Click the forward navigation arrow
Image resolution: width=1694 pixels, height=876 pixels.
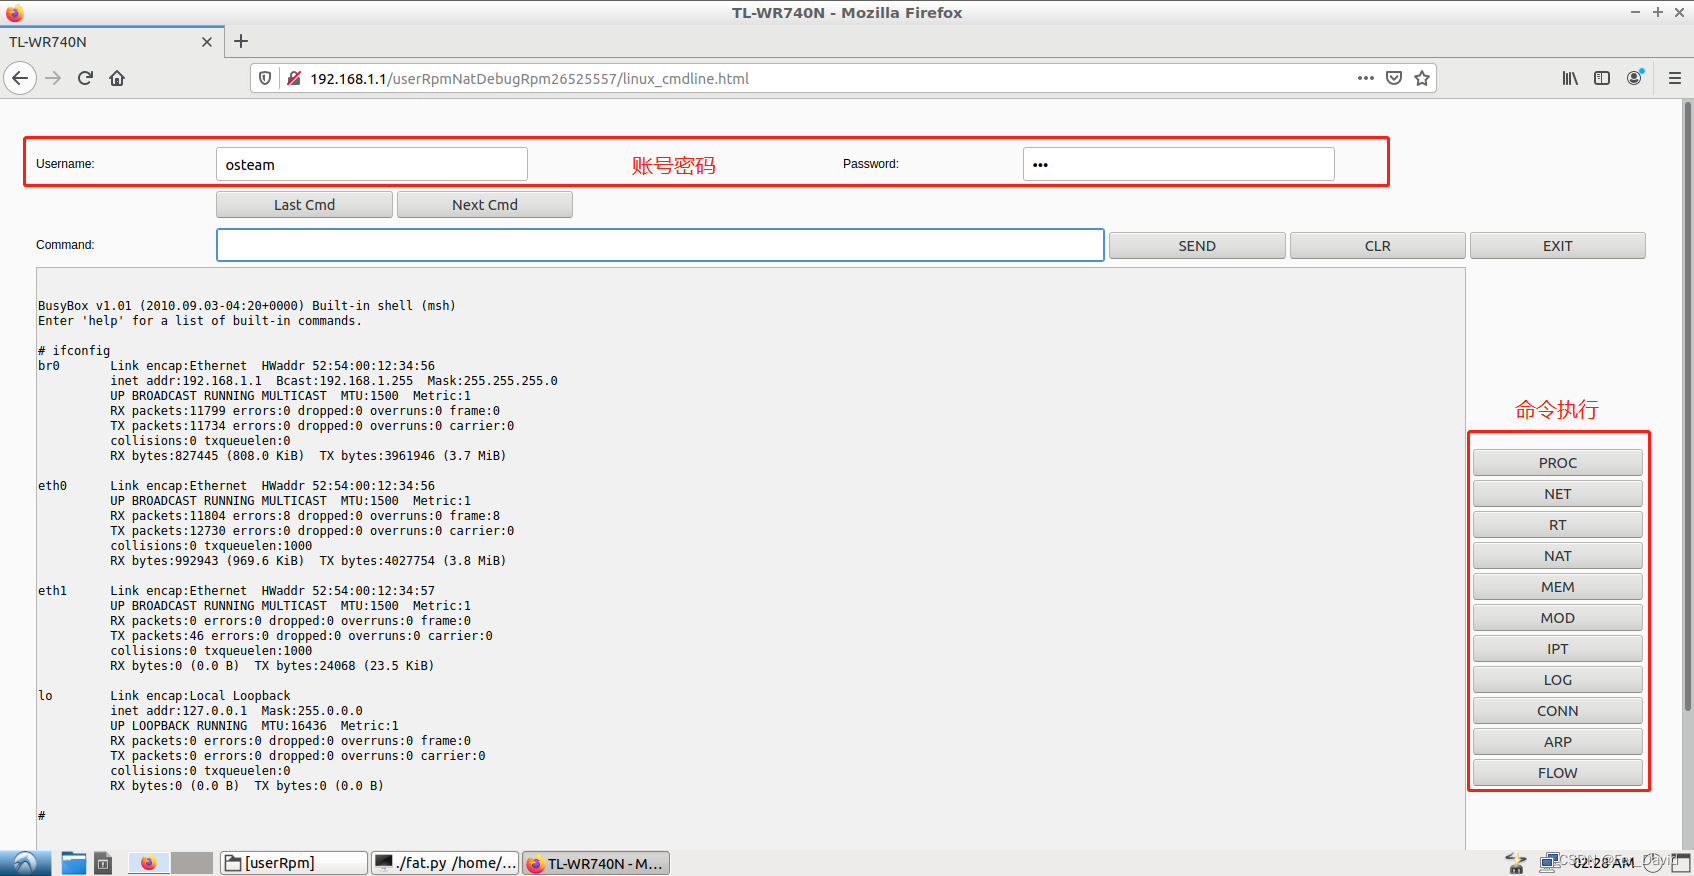tap(53, 78)
